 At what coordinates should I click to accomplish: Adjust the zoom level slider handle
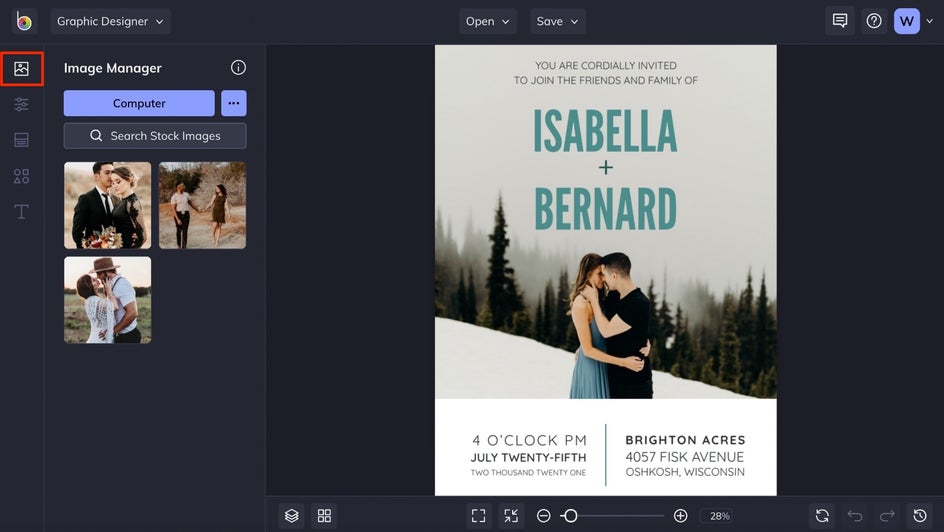570,516
